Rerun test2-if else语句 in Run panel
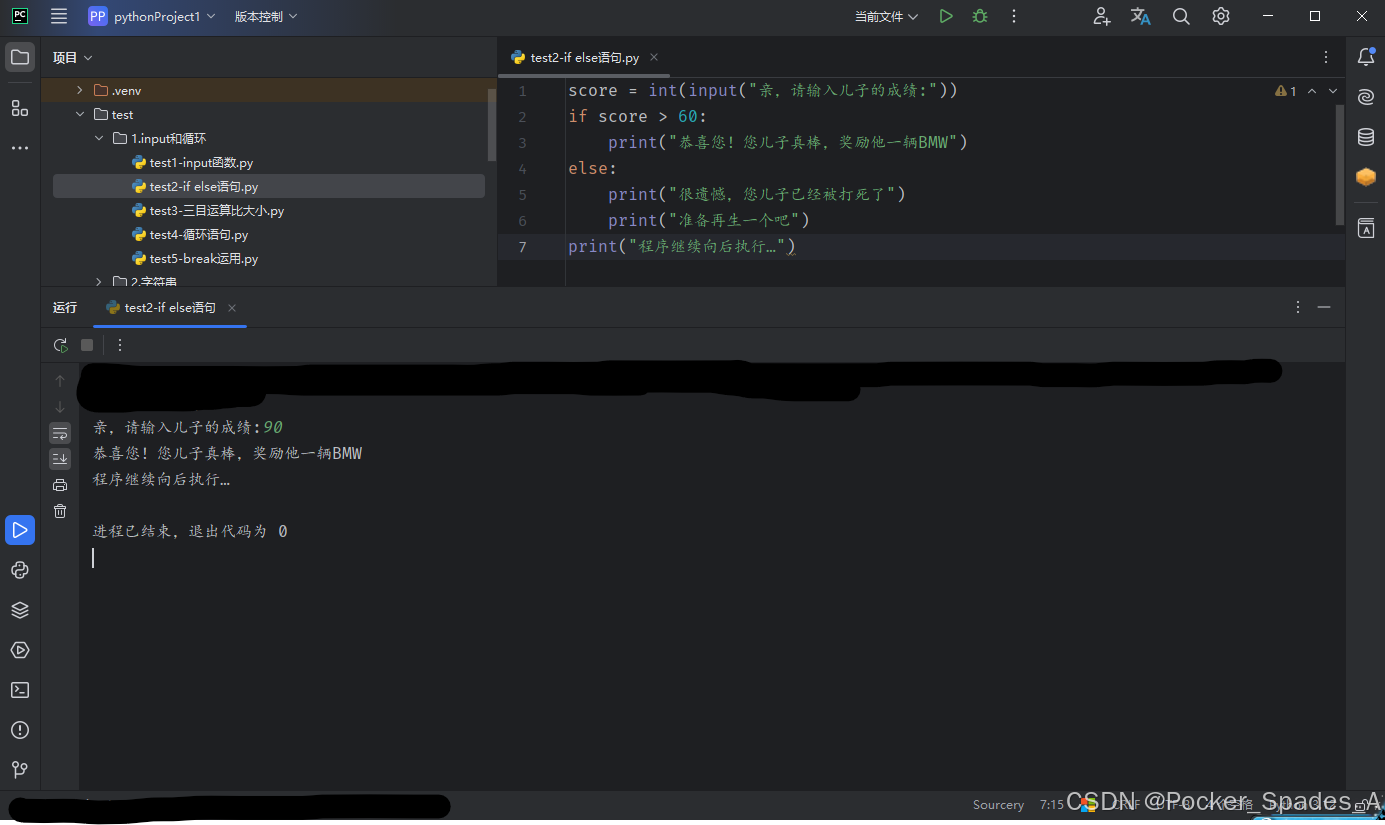 point(61,345)
